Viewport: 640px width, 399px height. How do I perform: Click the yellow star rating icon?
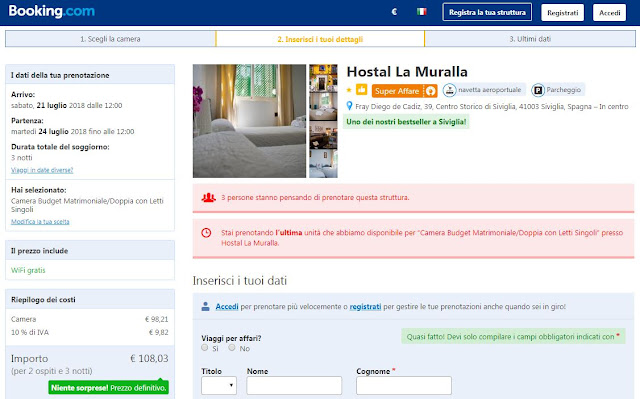[x=349, y=90]
